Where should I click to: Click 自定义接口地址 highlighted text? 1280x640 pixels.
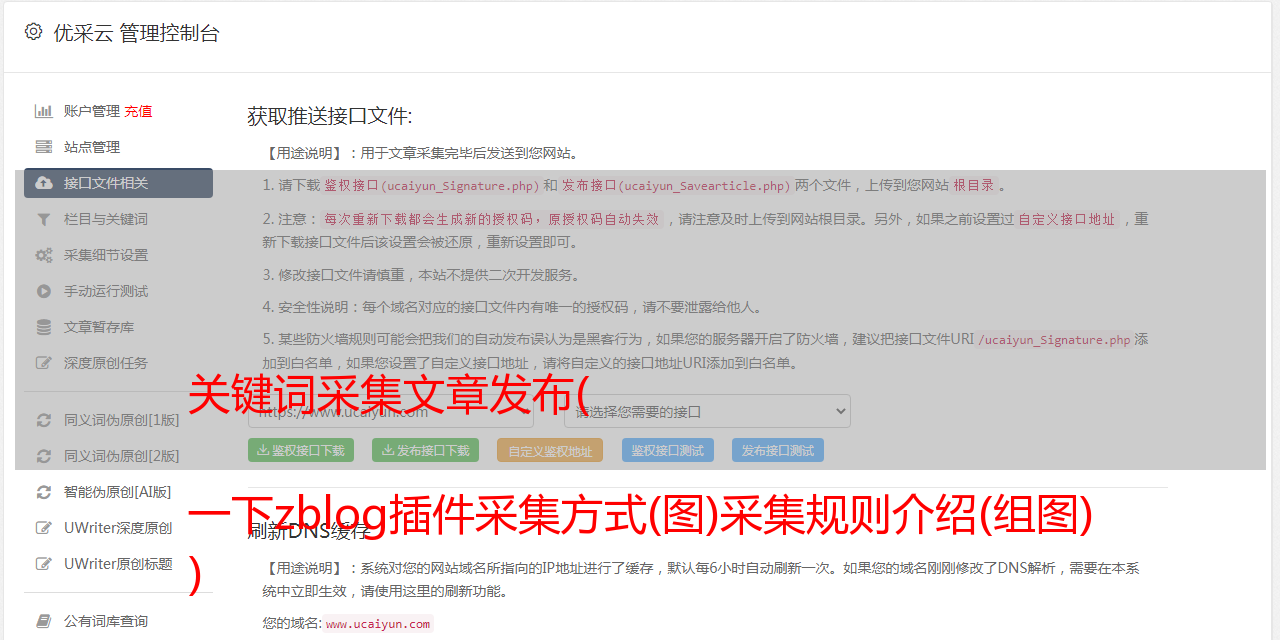[x=1067, y=219]
